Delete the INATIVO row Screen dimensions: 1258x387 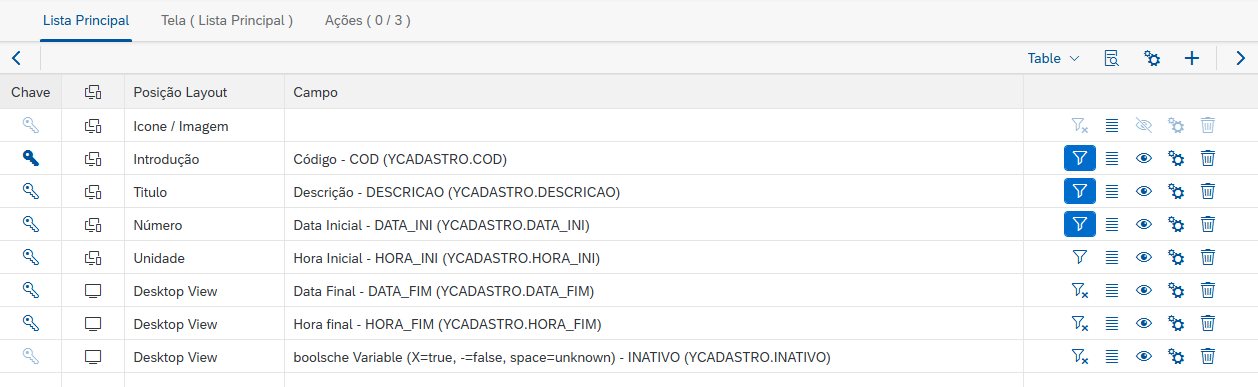[x=1208, y=356]
